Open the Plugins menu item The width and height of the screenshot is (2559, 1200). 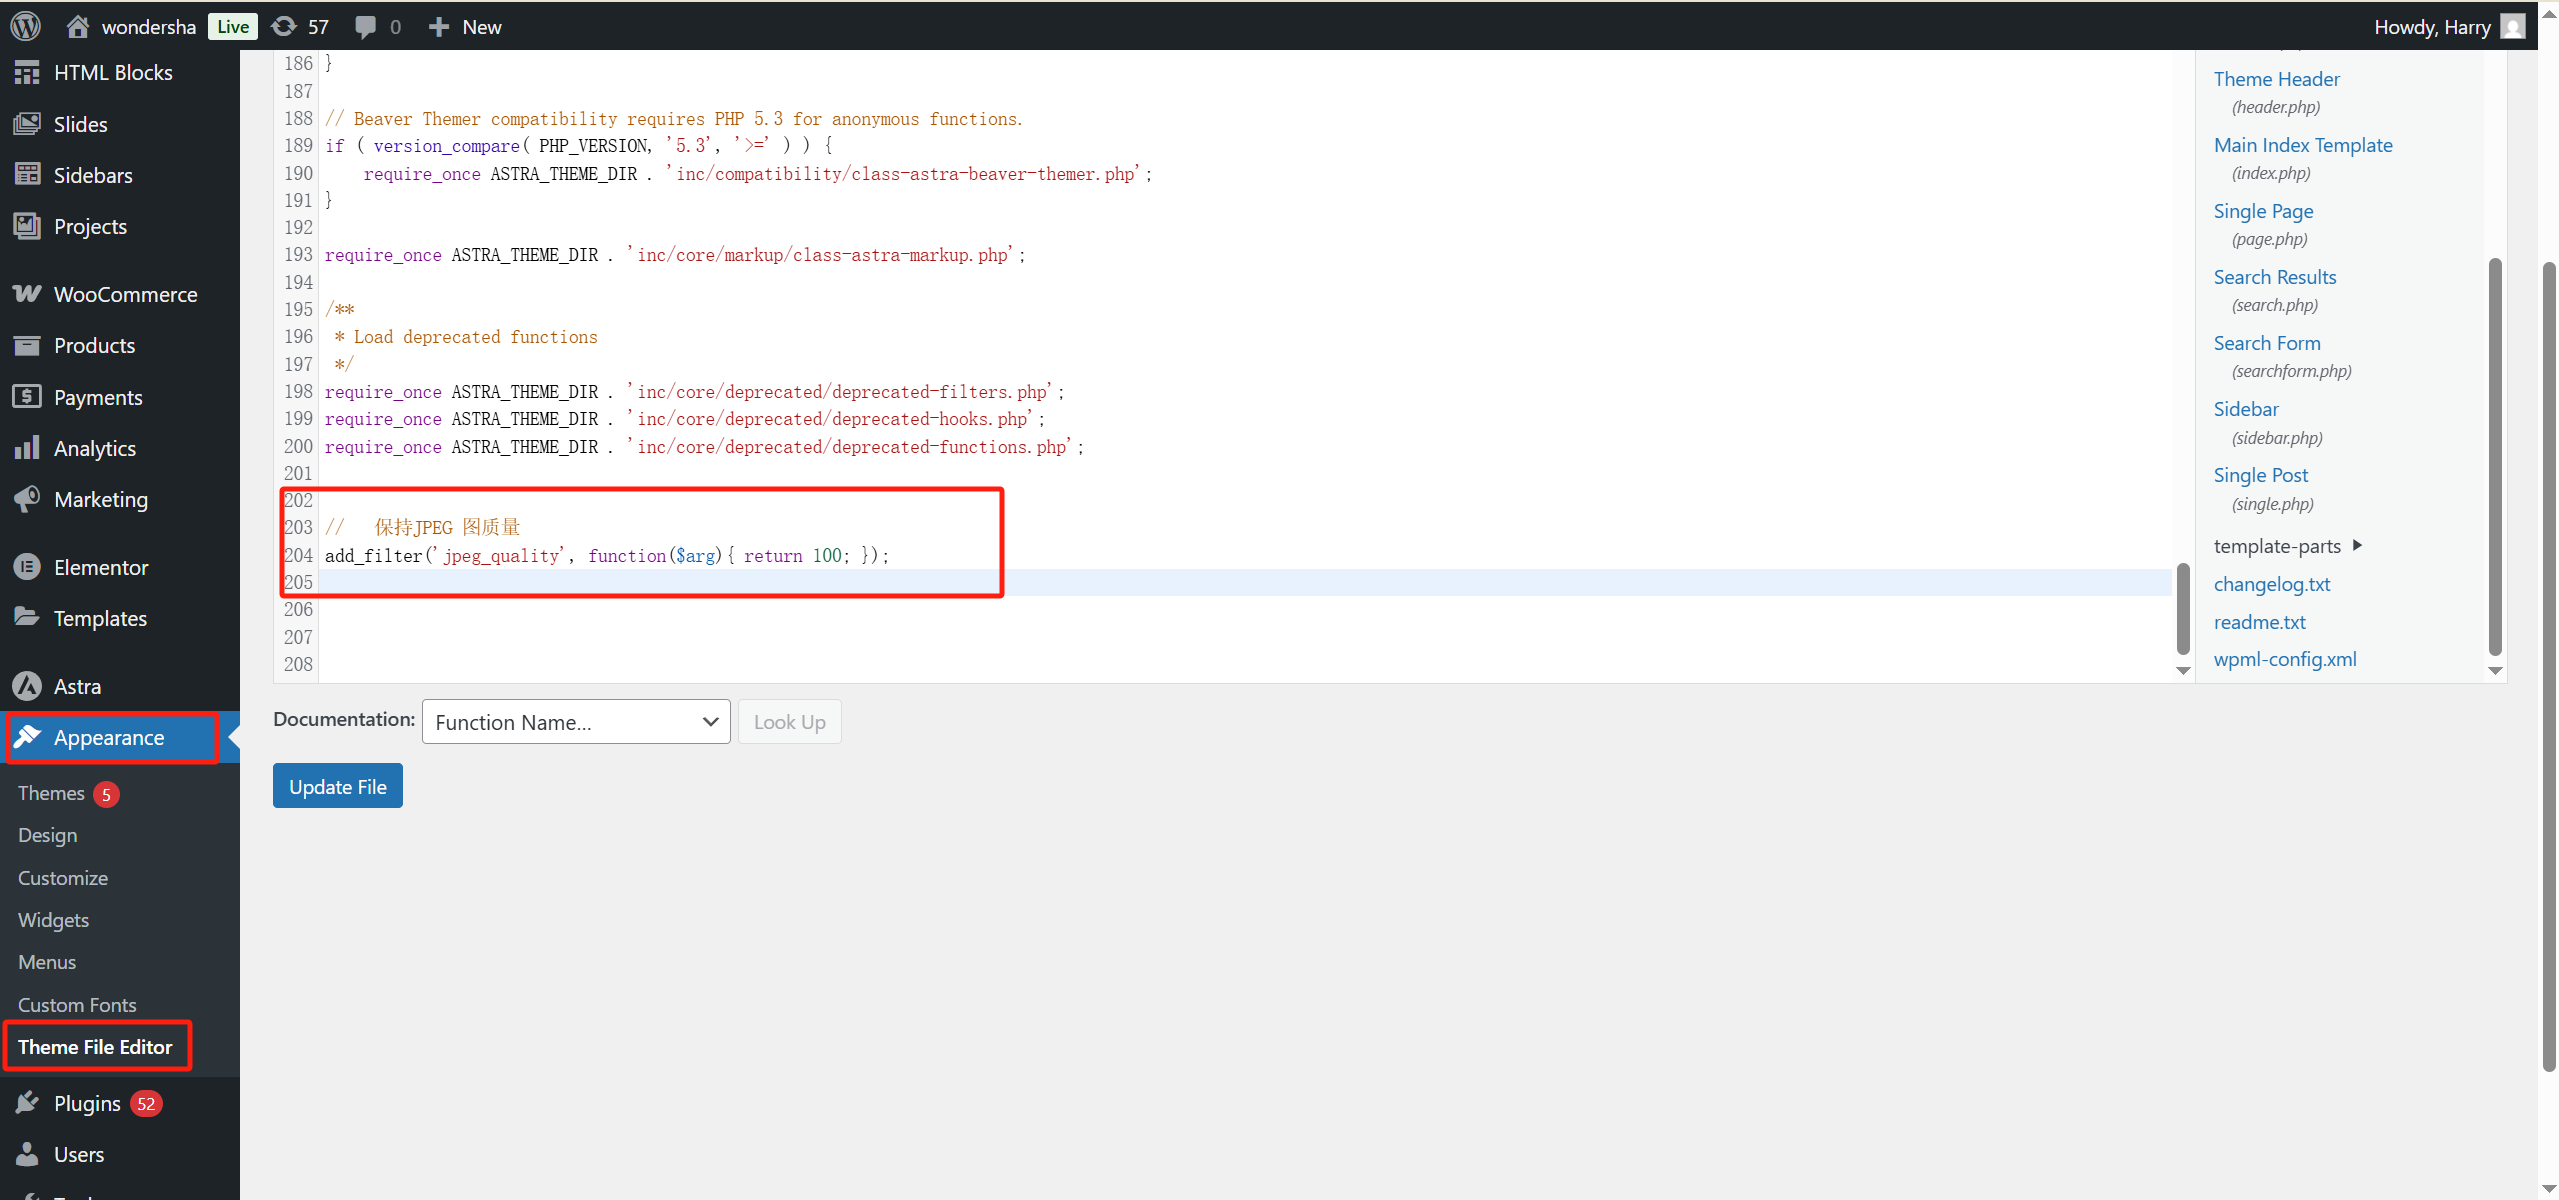tap(87, 1103)
